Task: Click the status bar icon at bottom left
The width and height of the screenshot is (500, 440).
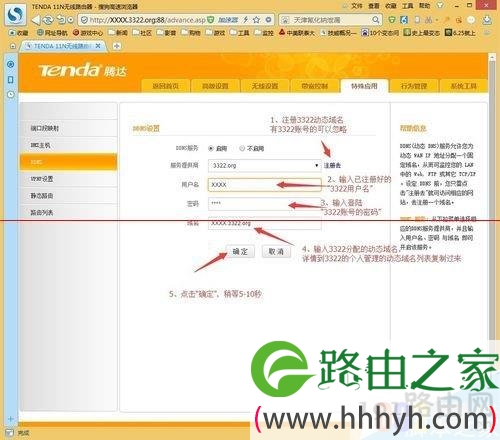Action: point(9,433)
